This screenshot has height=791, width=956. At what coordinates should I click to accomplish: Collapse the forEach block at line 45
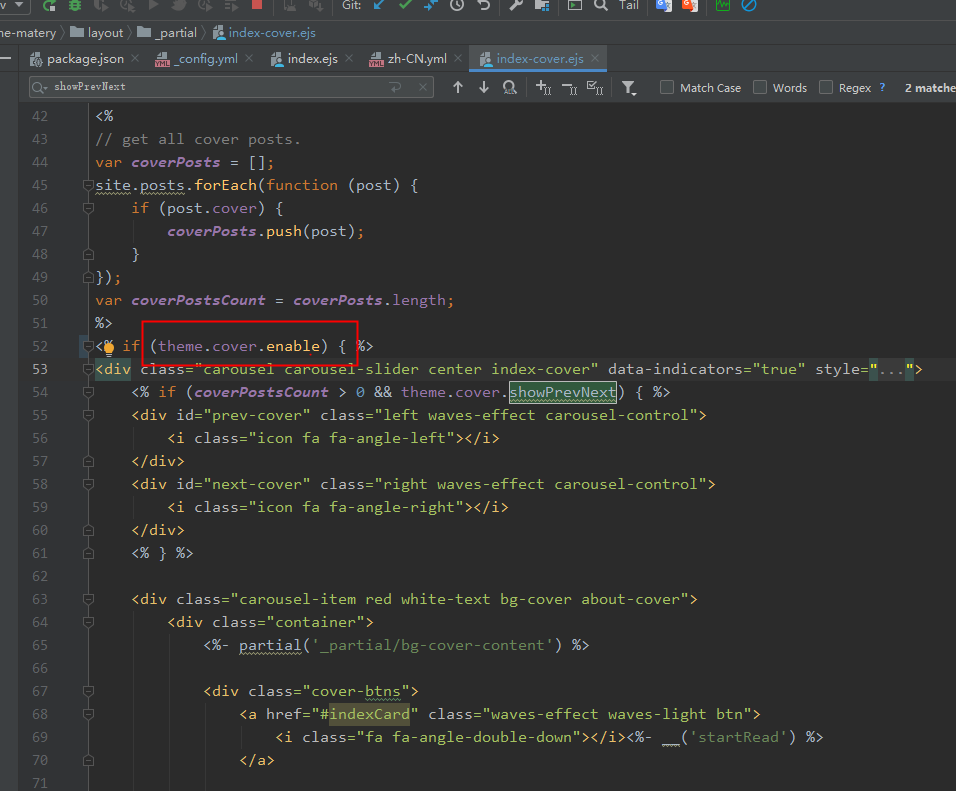(x=88, y=185)
